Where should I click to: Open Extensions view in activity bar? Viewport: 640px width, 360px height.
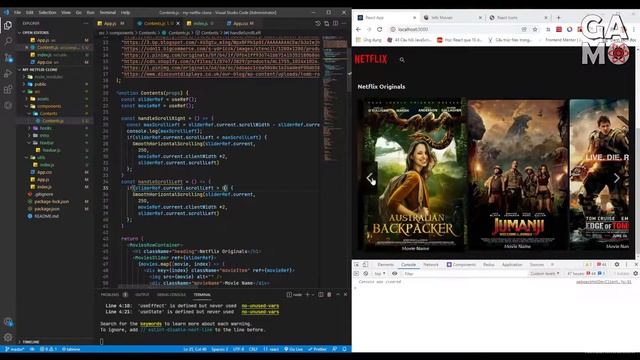[8, 89]
